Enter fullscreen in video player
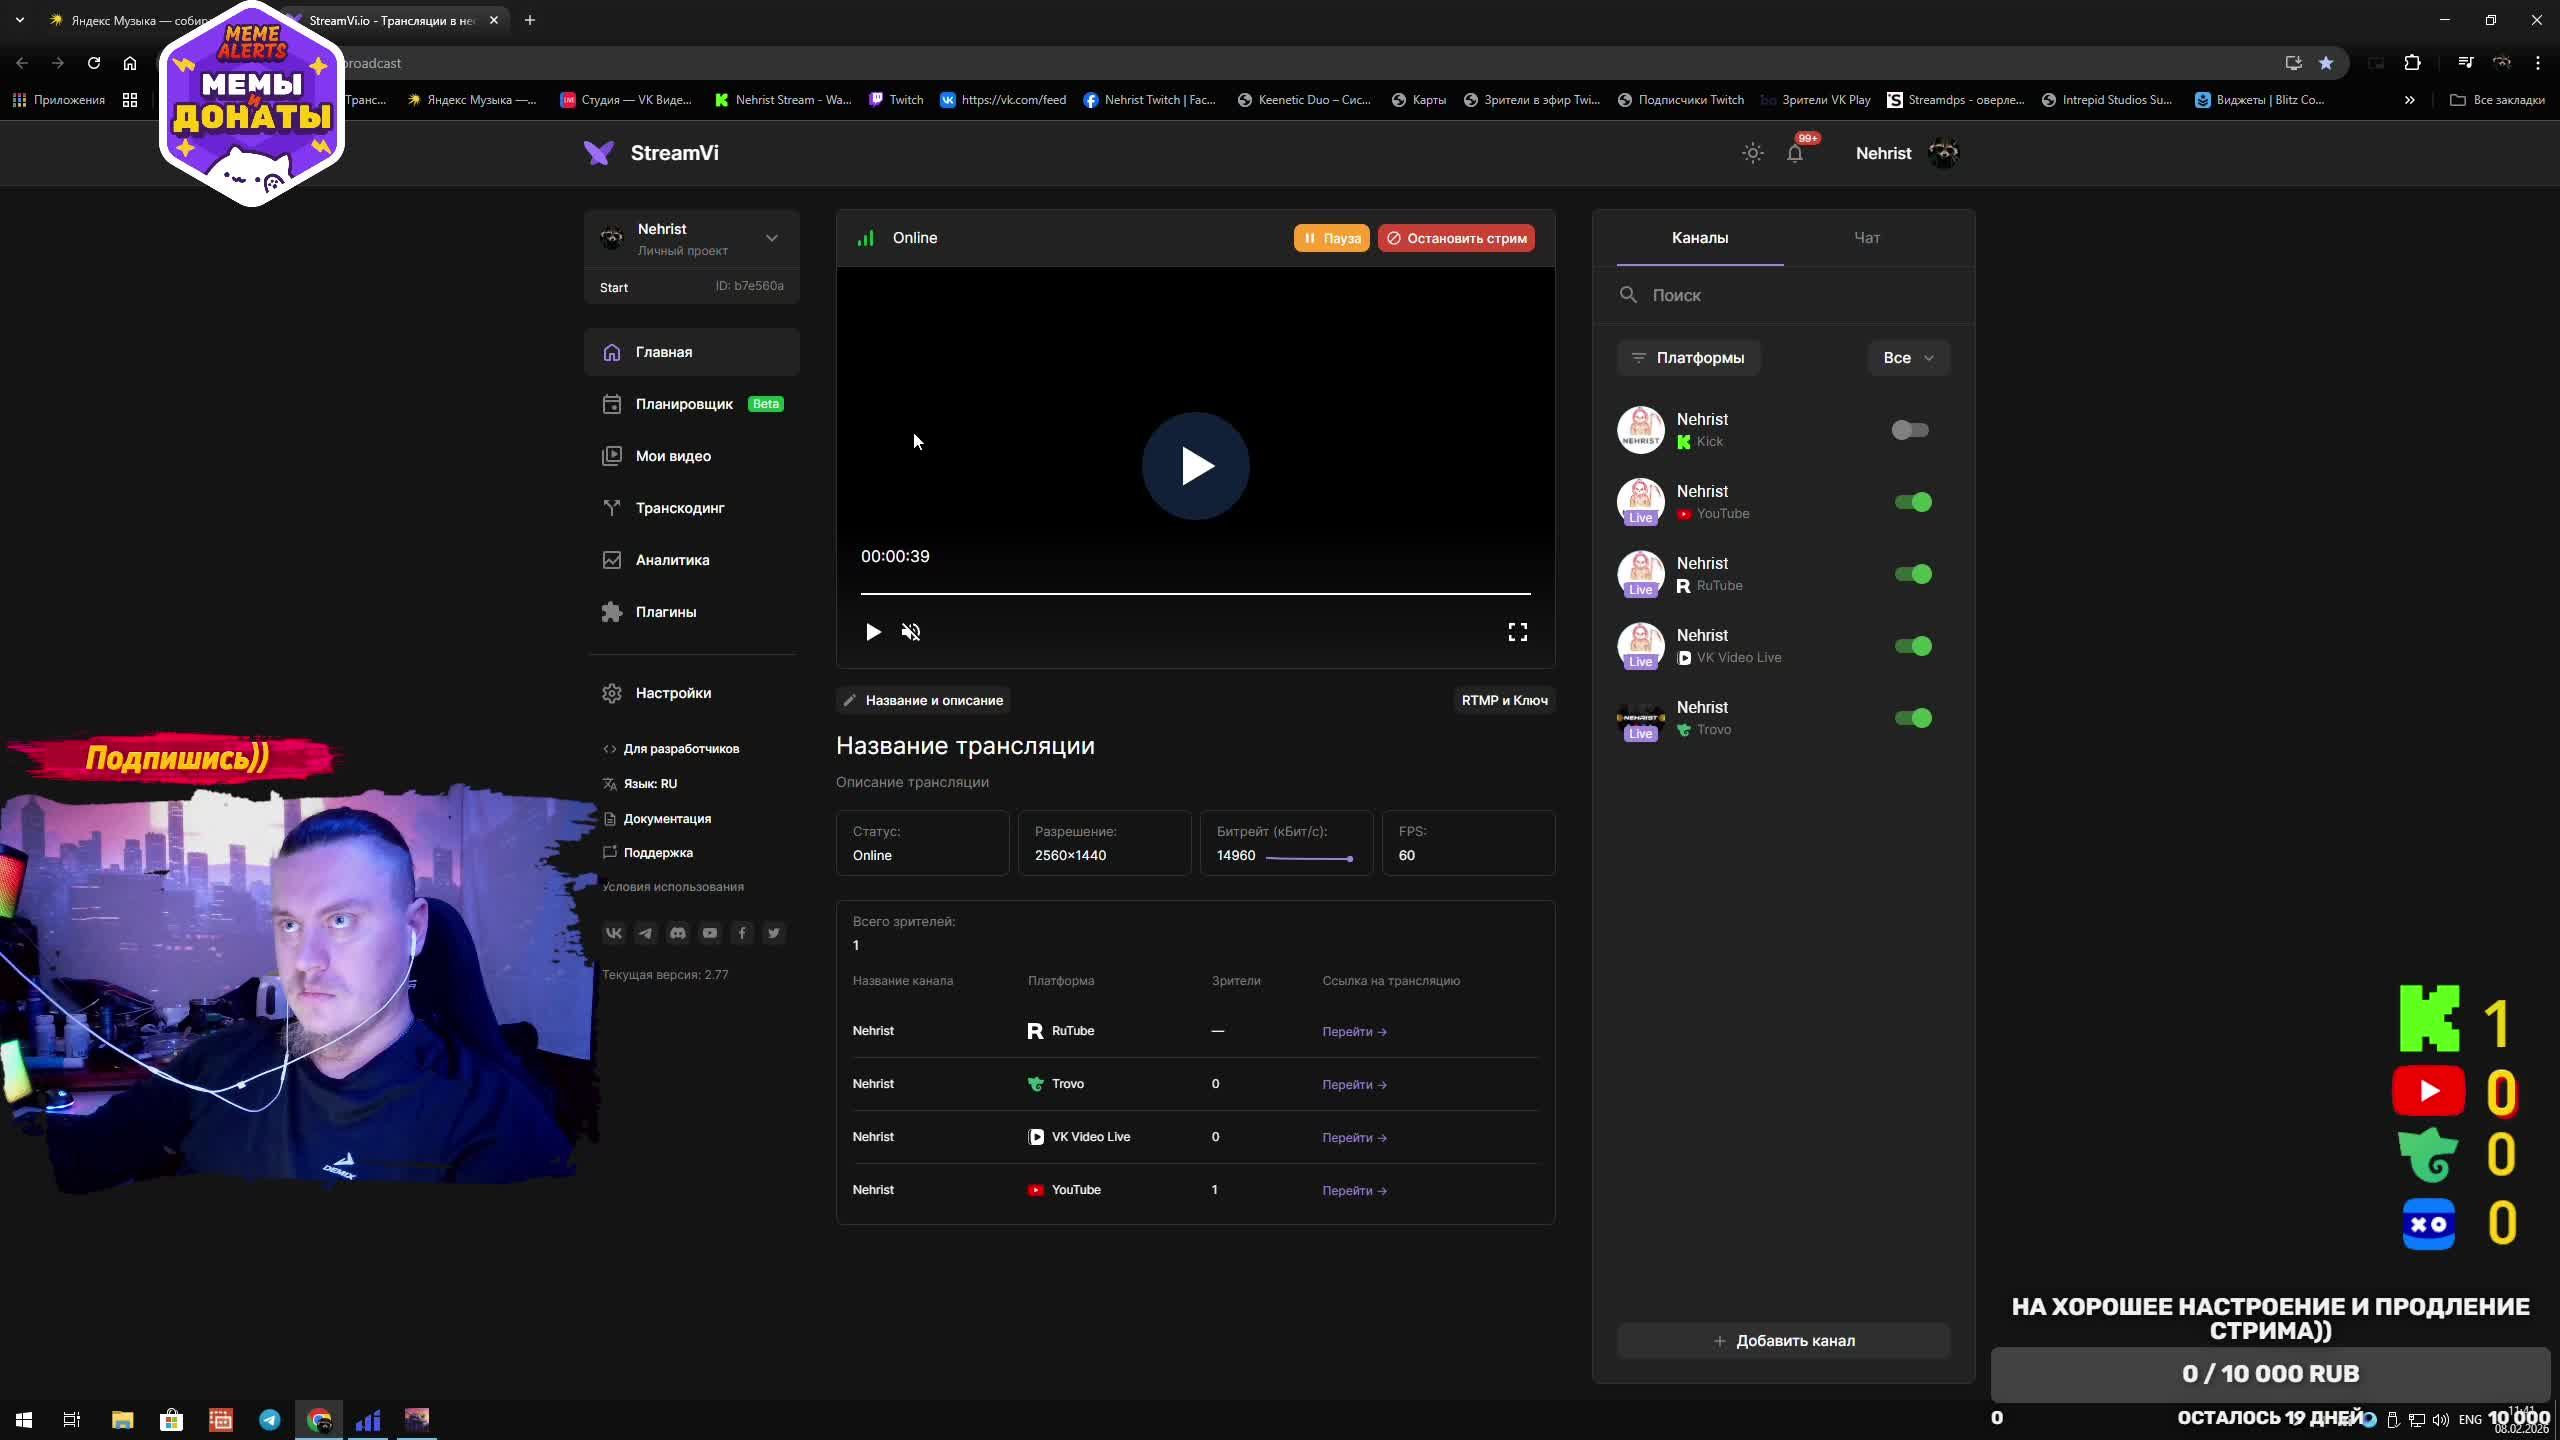Screen dimensions: 2560x1440 pyautogui.click(x=1517, y=632)
